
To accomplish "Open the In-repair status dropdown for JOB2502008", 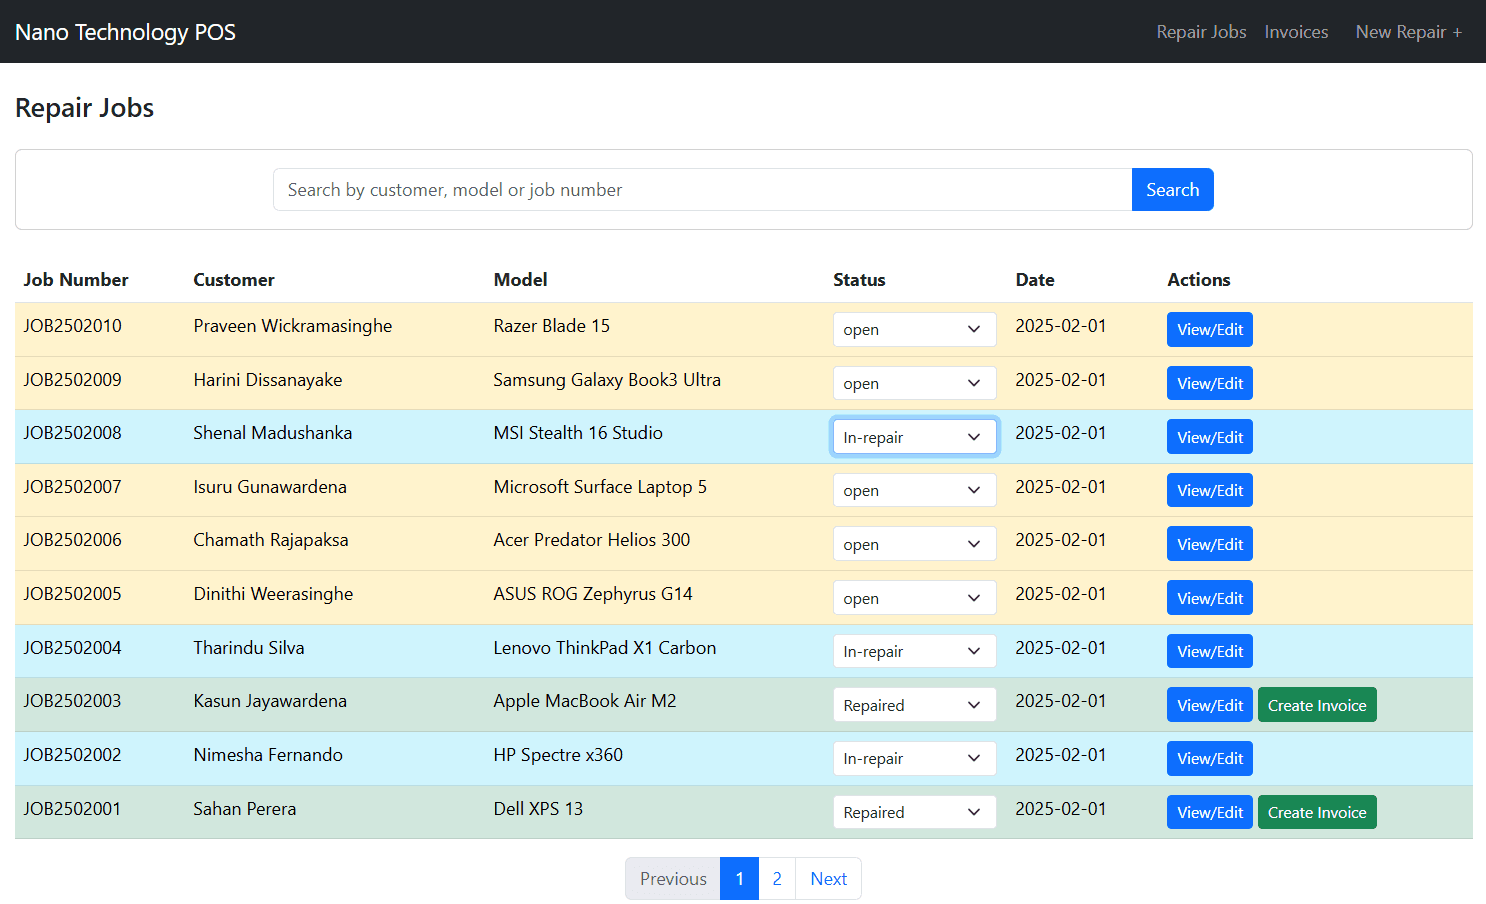I will [914, 437].
